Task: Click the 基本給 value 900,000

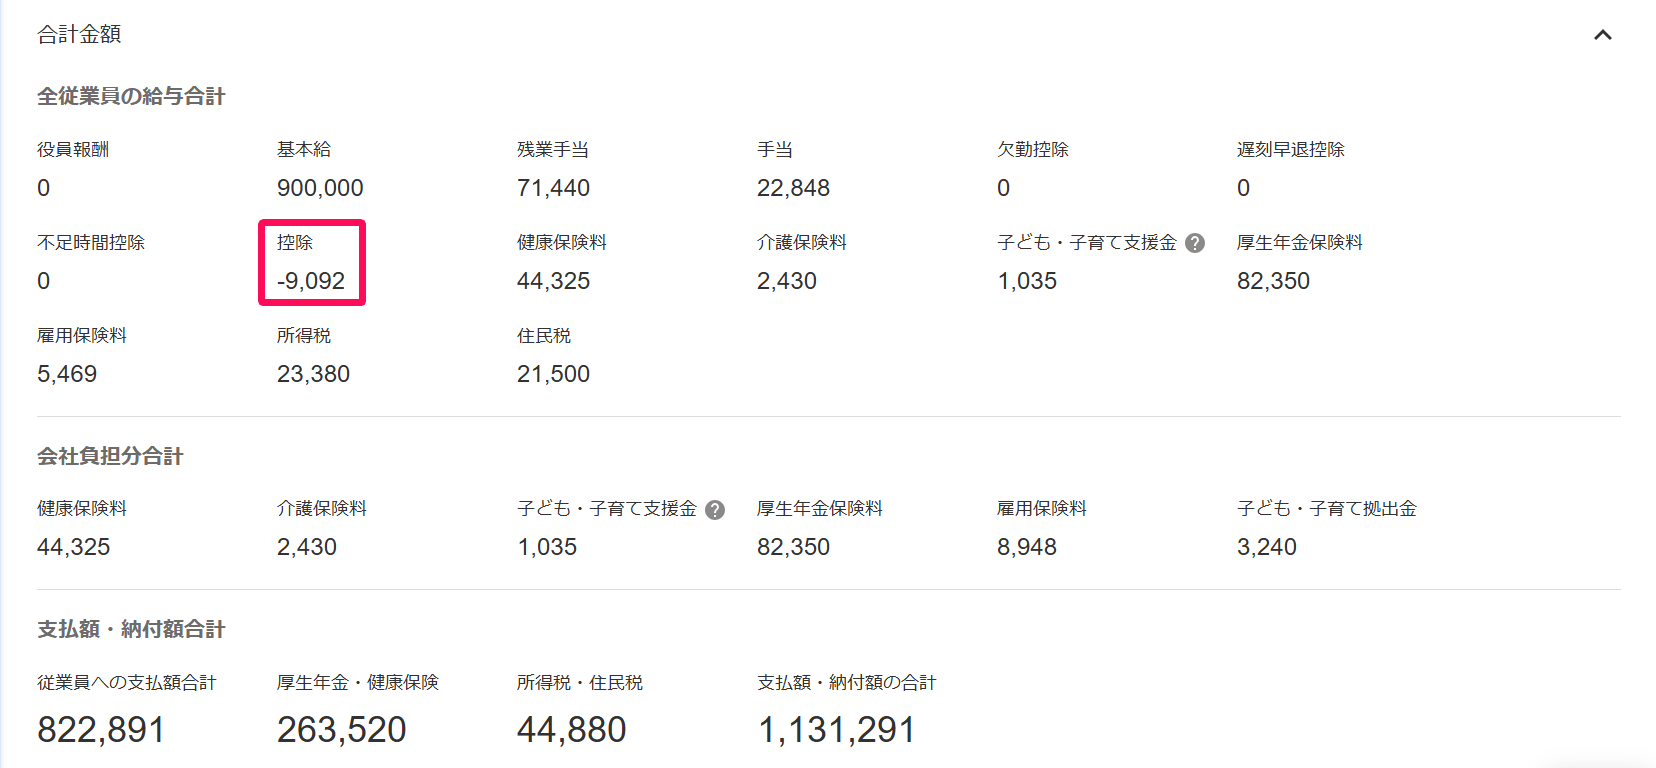Action: (320, 188)
